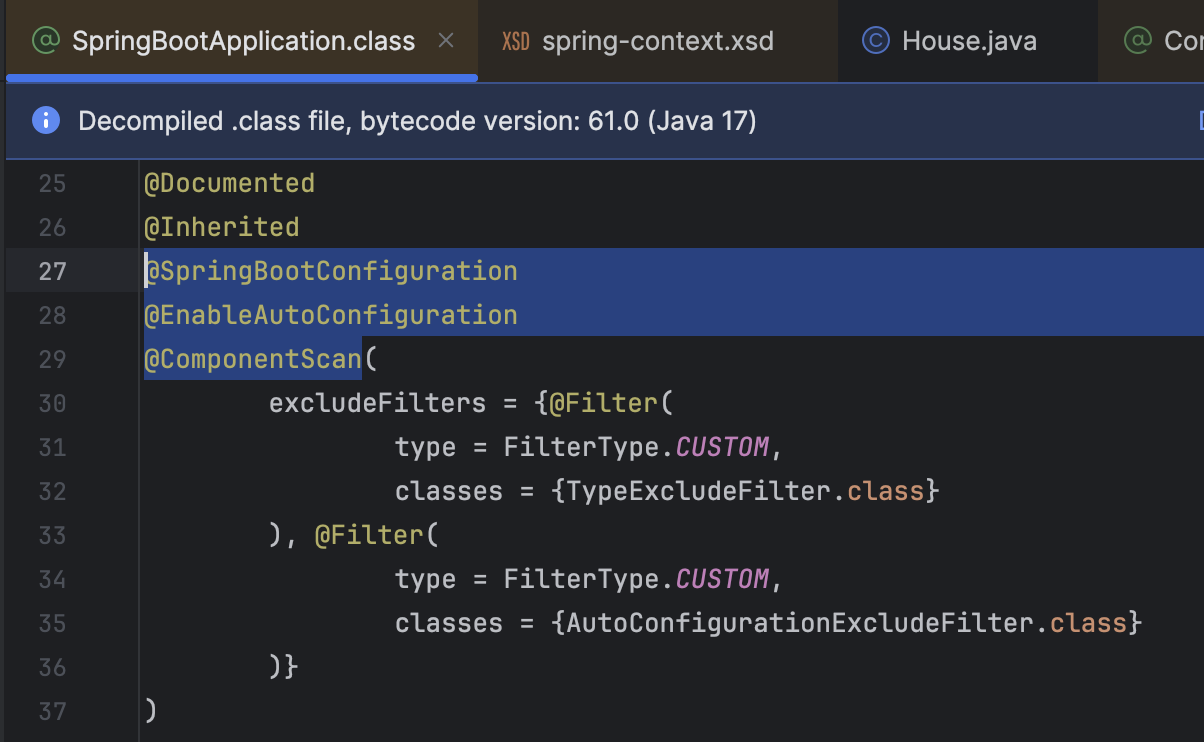Click the @Filter annotation on line 33
The width and height of the screenshot is (1204, 742).
(370, 536)
